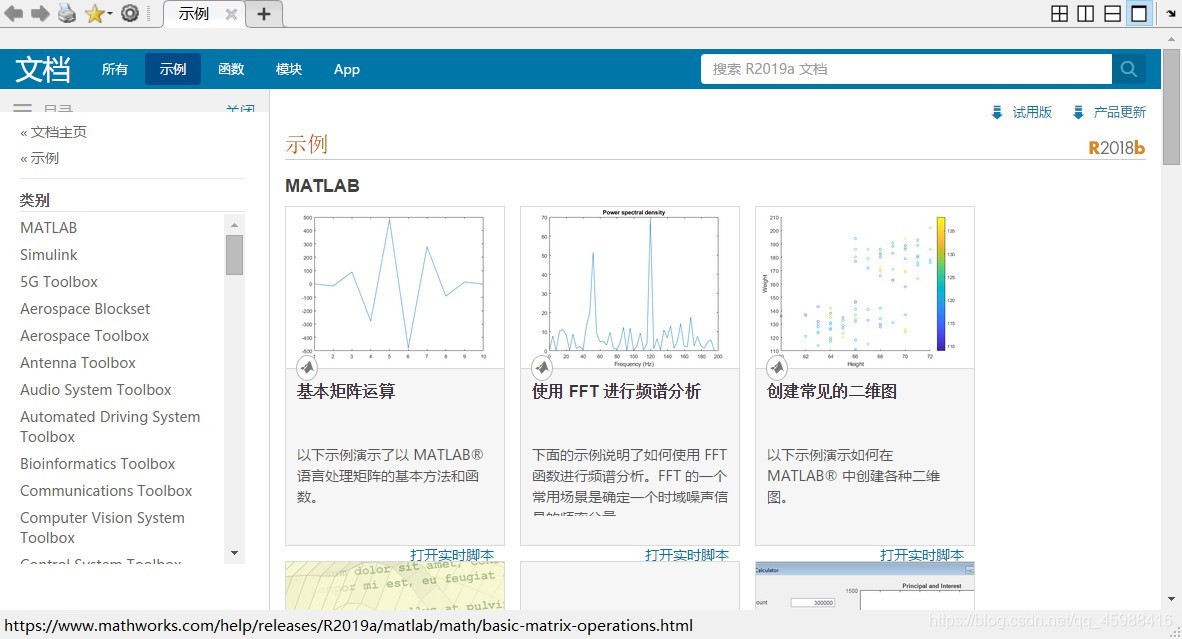Select Audio System Toolbox category

(96, 390)
